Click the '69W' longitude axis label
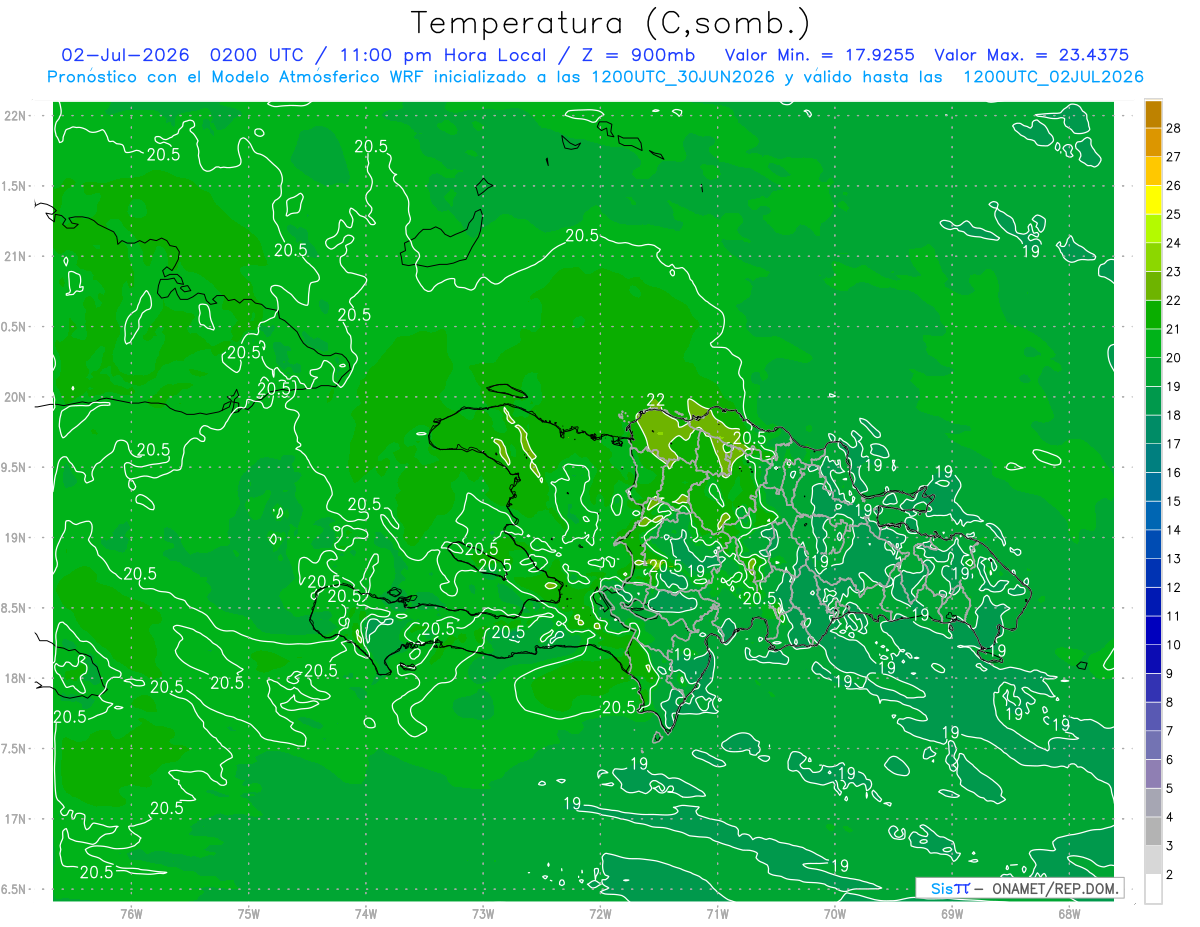This screenshot has width=1200, height=927. click(x=952, y=914)
